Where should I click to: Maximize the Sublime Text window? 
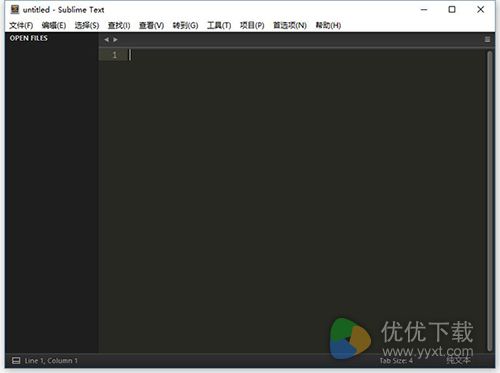coord(452,10)
